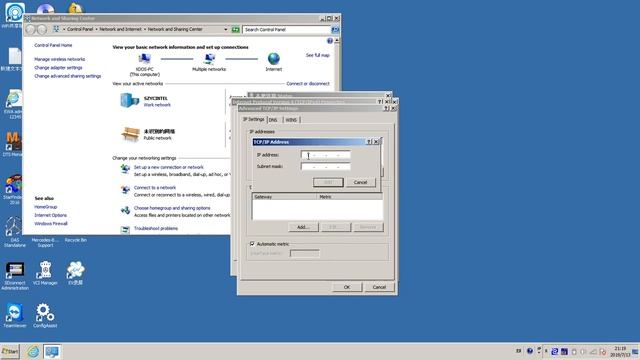Open the EWA admin desktop shortcut

(13, 104)
